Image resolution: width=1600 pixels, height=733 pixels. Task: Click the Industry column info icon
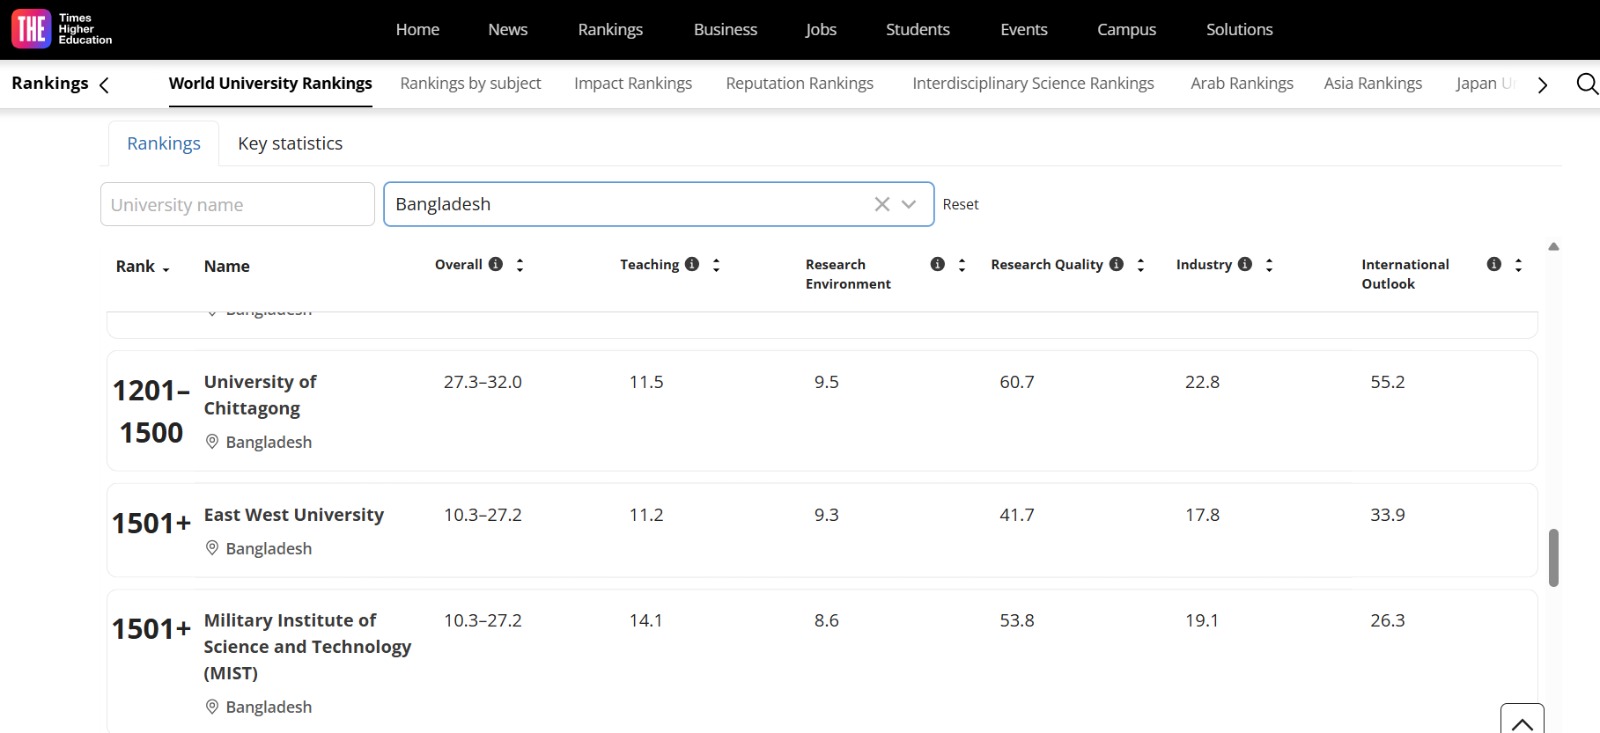1245,264
